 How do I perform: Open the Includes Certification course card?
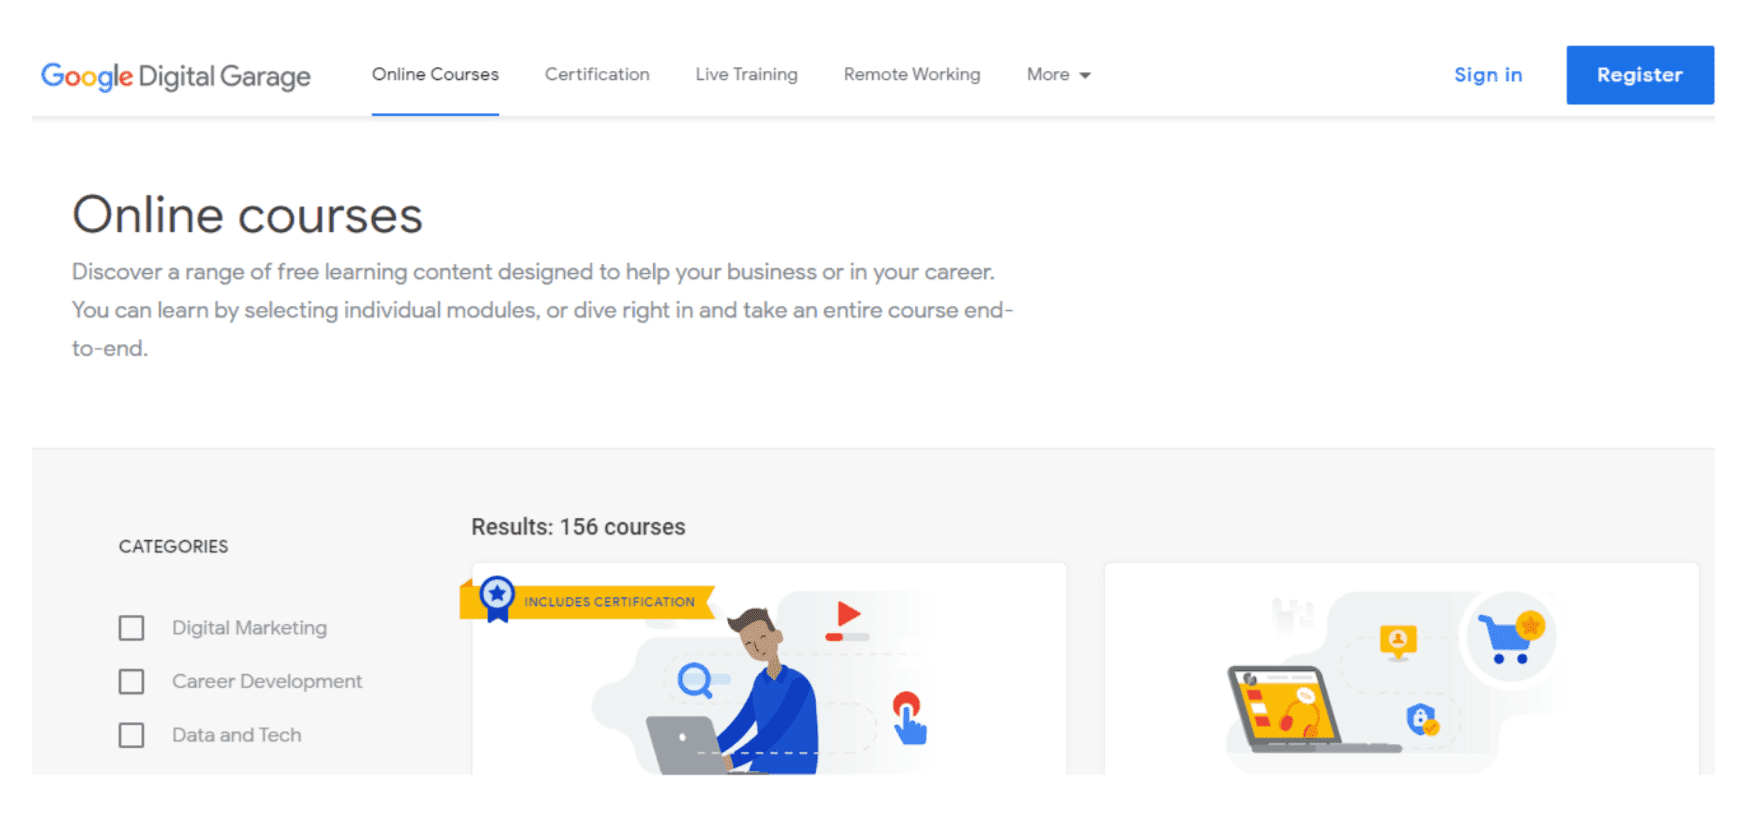pyautogui.click(x=769, y=668)
